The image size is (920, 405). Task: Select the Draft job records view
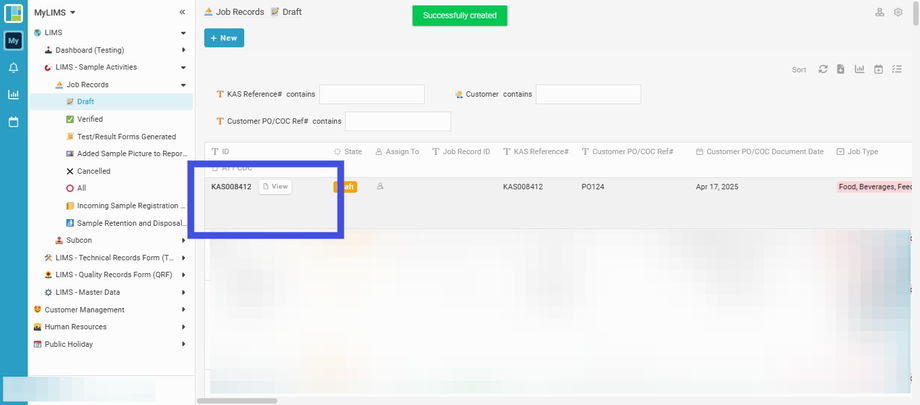pos(111,102)
